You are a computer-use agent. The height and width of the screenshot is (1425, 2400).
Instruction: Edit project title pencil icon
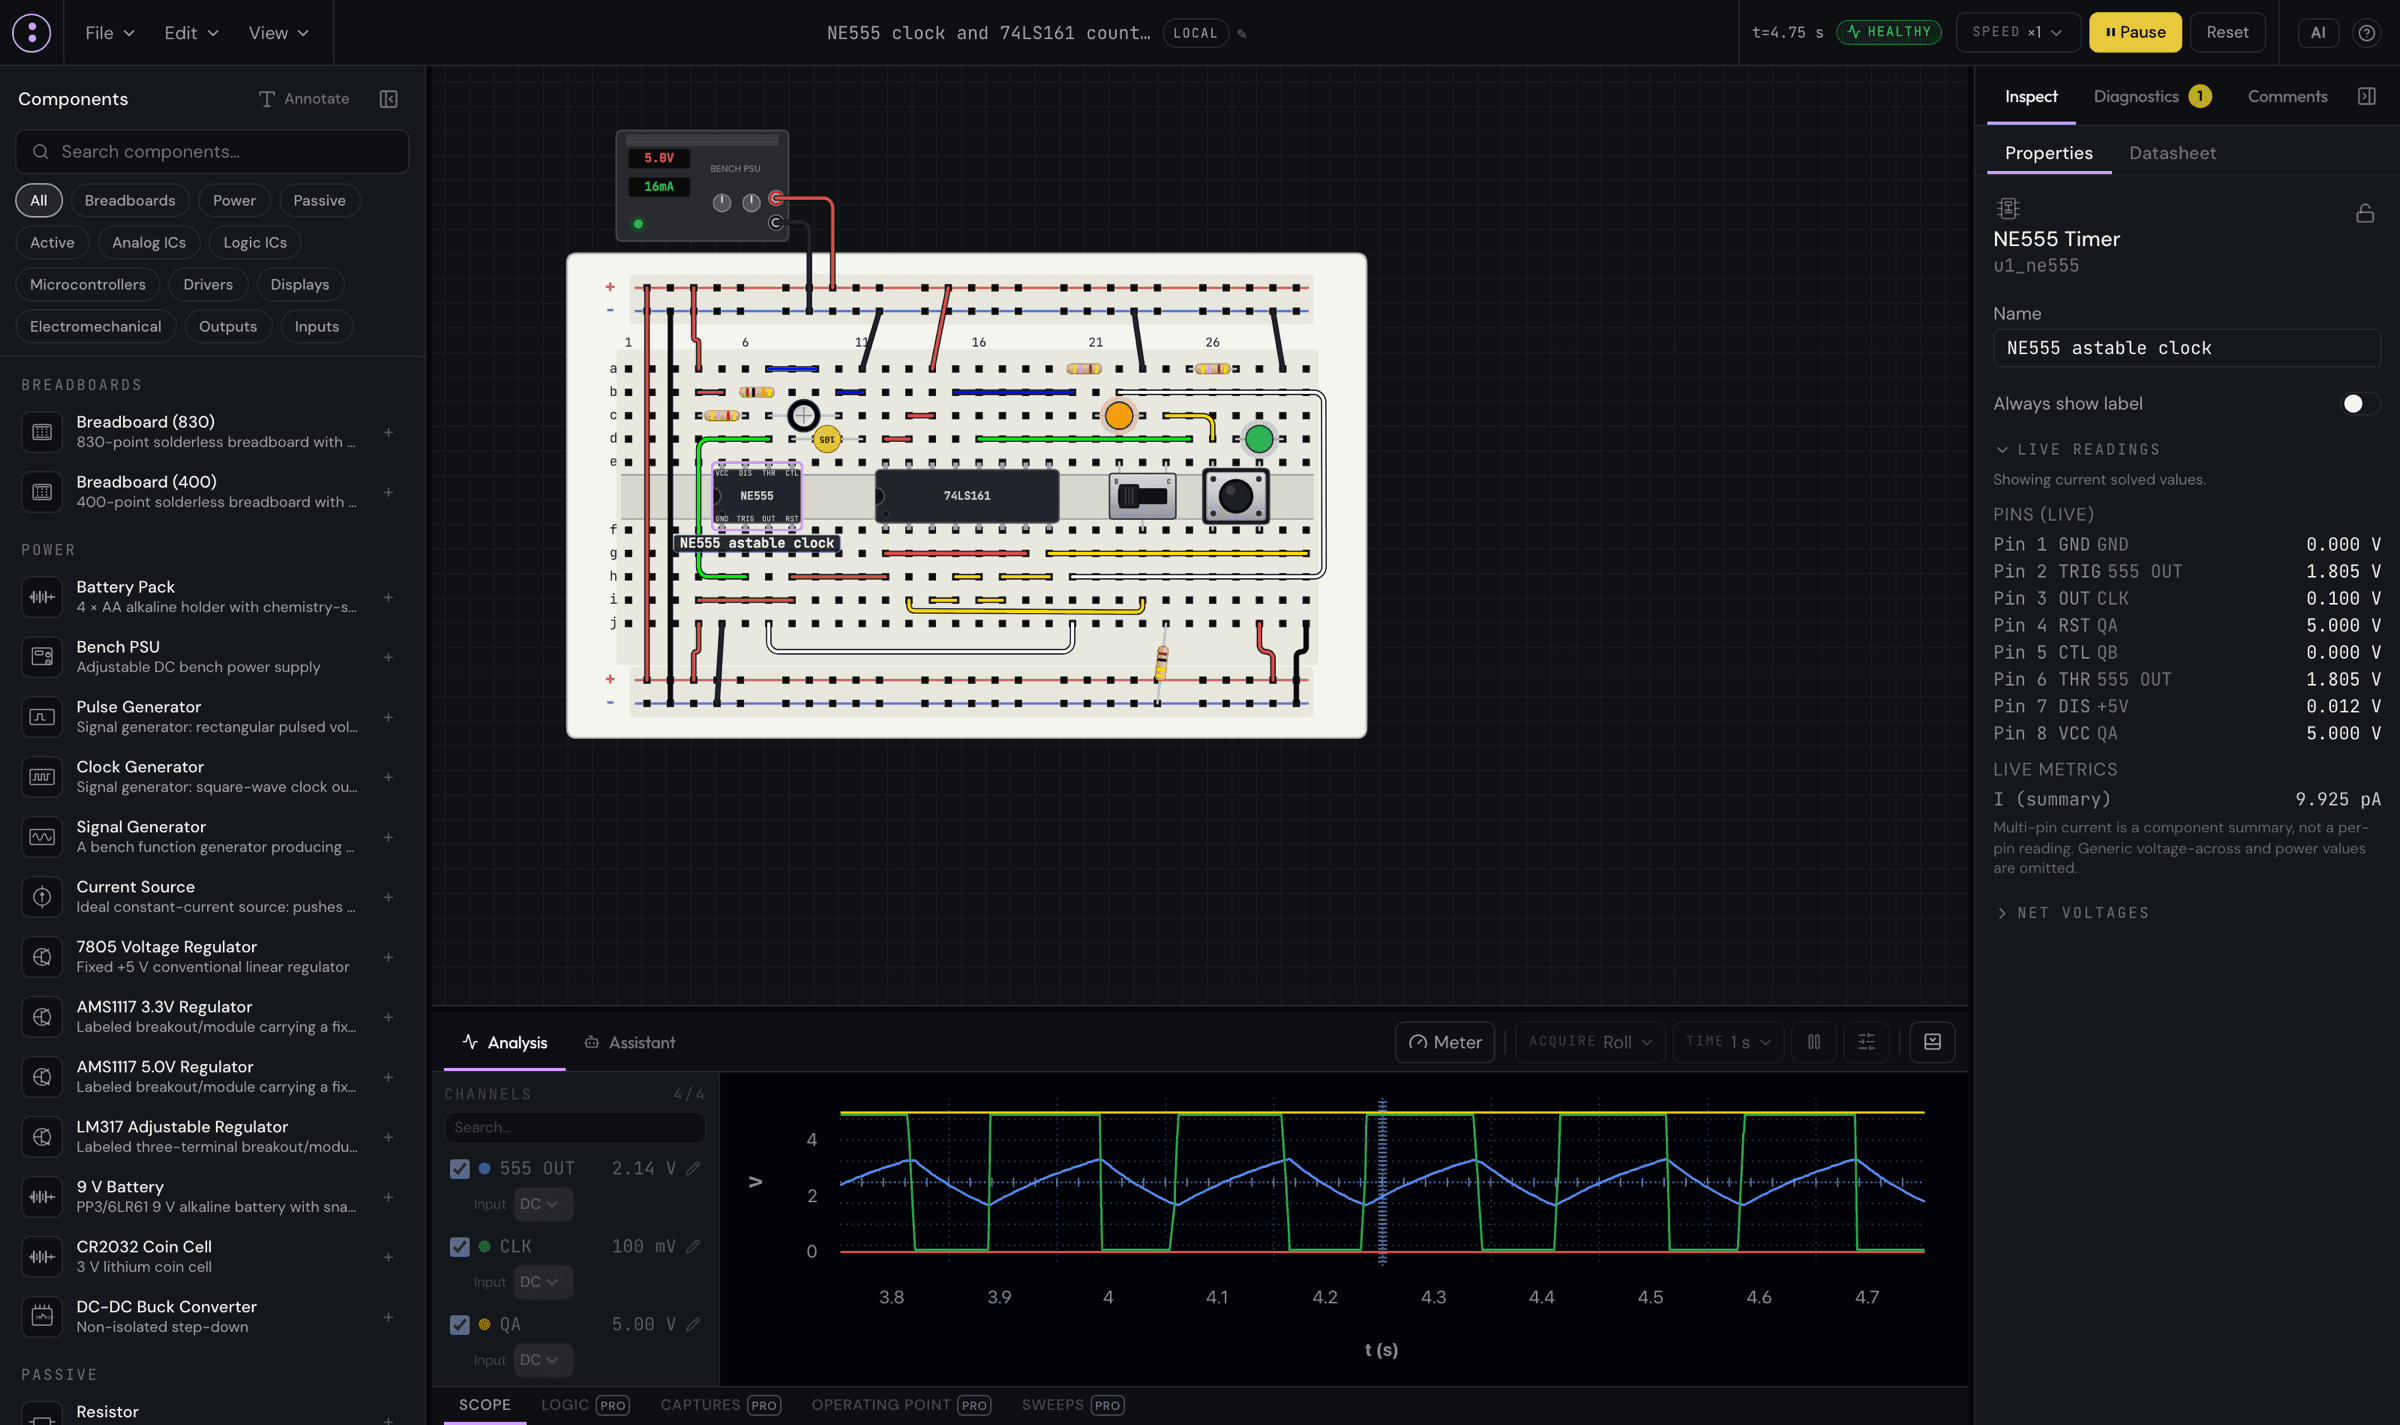1242,33
